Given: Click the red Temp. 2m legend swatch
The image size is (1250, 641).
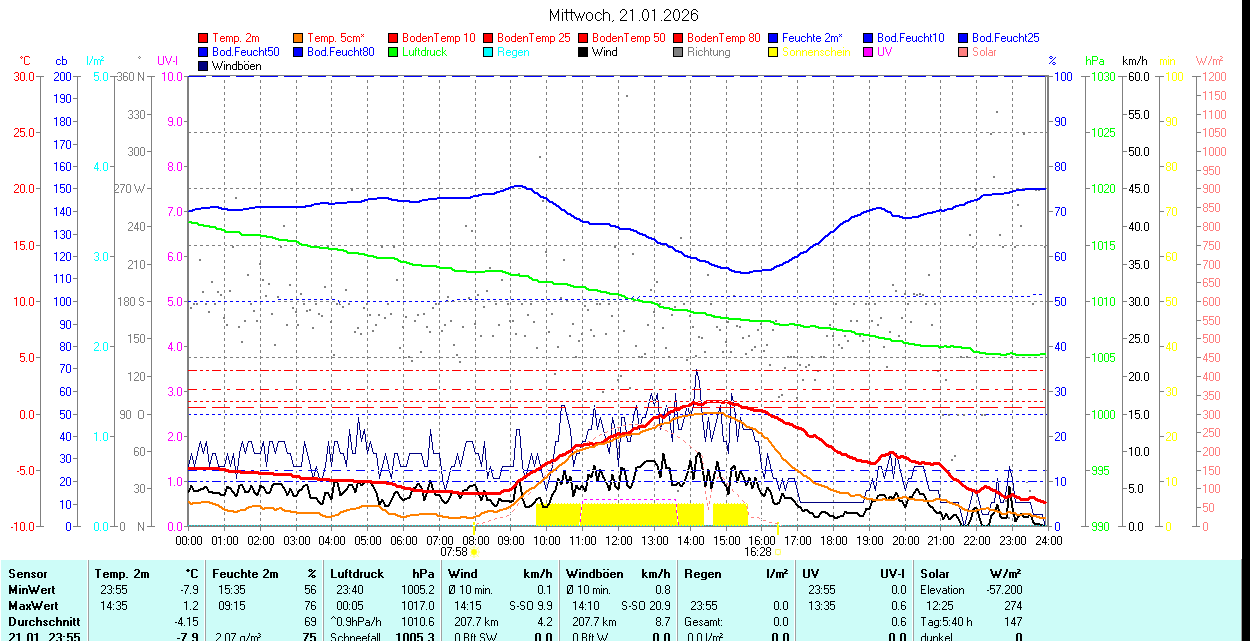Looking at the screenshot, I should 203,38.
